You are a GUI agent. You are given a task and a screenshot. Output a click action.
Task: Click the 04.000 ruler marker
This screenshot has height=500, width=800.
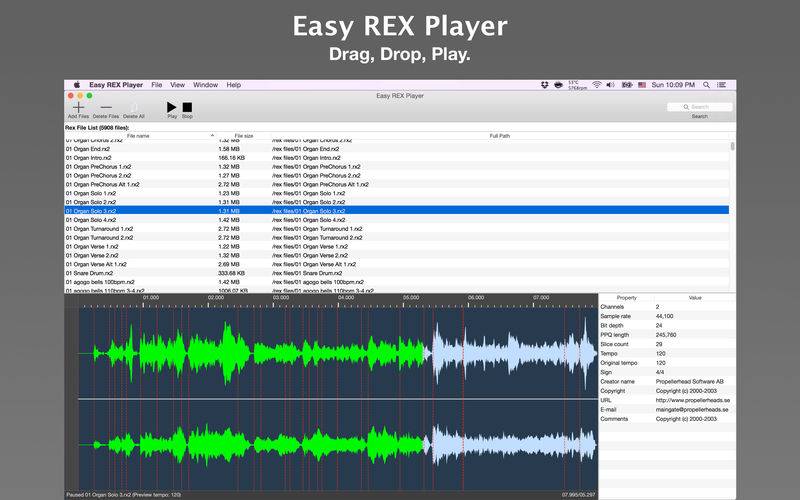pyautogui.click(x=345, y=297)
